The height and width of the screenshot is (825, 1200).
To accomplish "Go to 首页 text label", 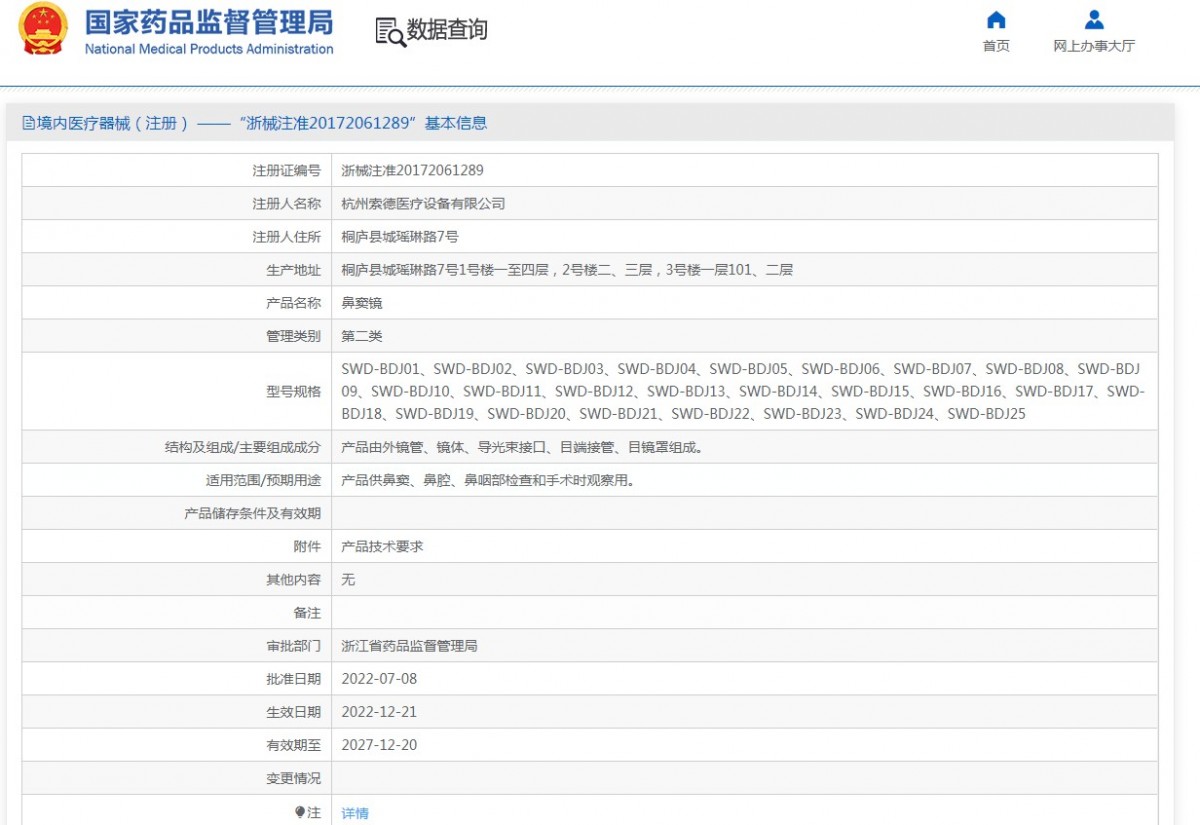I will click(x=996, y=46).
